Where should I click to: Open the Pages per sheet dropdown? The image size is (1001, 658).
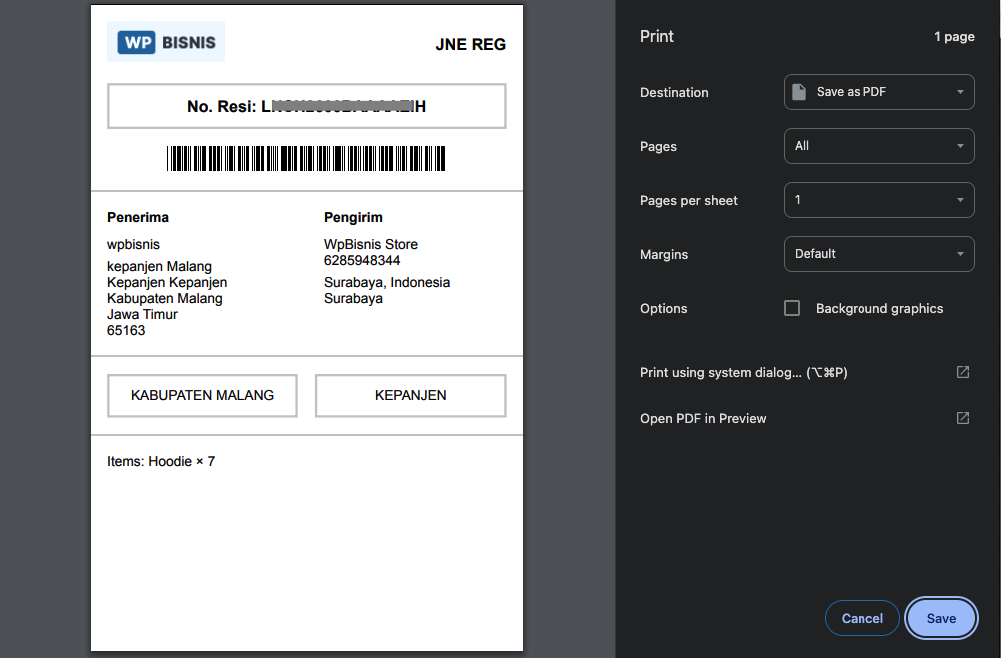tap(879, 200)
